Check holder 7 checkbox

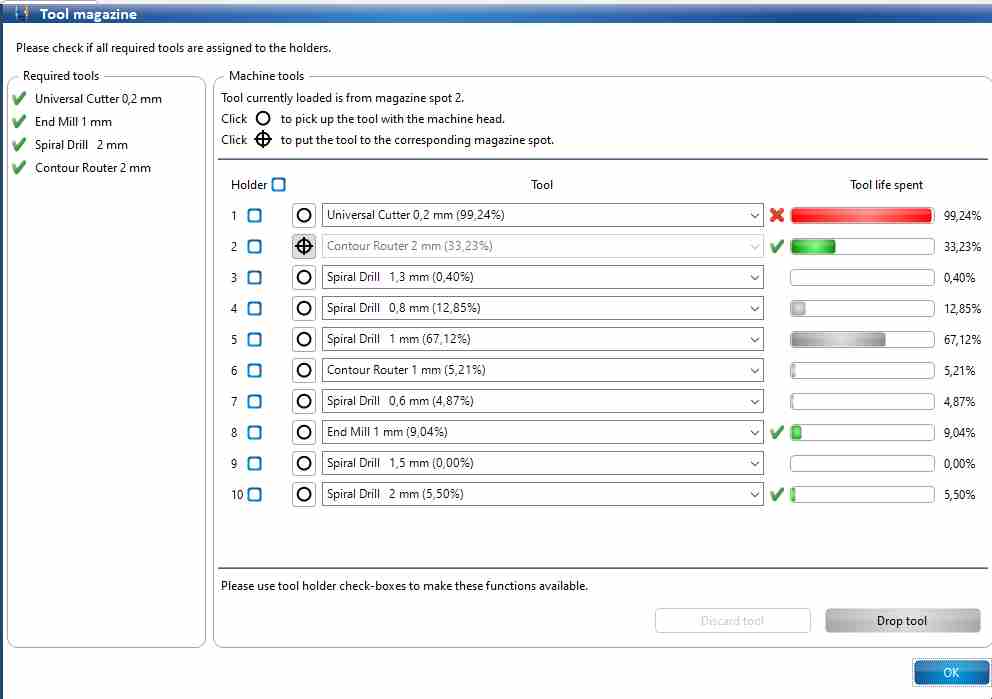[x=254, y=401]
